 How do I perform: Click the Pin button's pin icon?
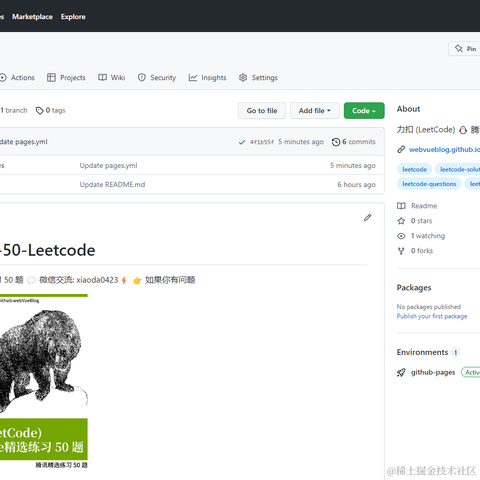(459, 49)
